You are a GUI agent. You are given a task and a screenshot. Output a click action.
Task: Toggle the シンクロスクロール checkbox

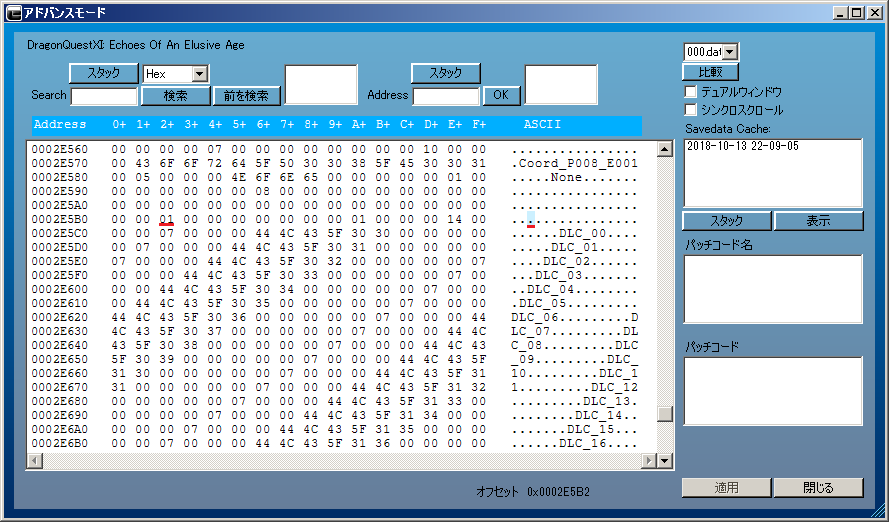(x=690, y=110)
